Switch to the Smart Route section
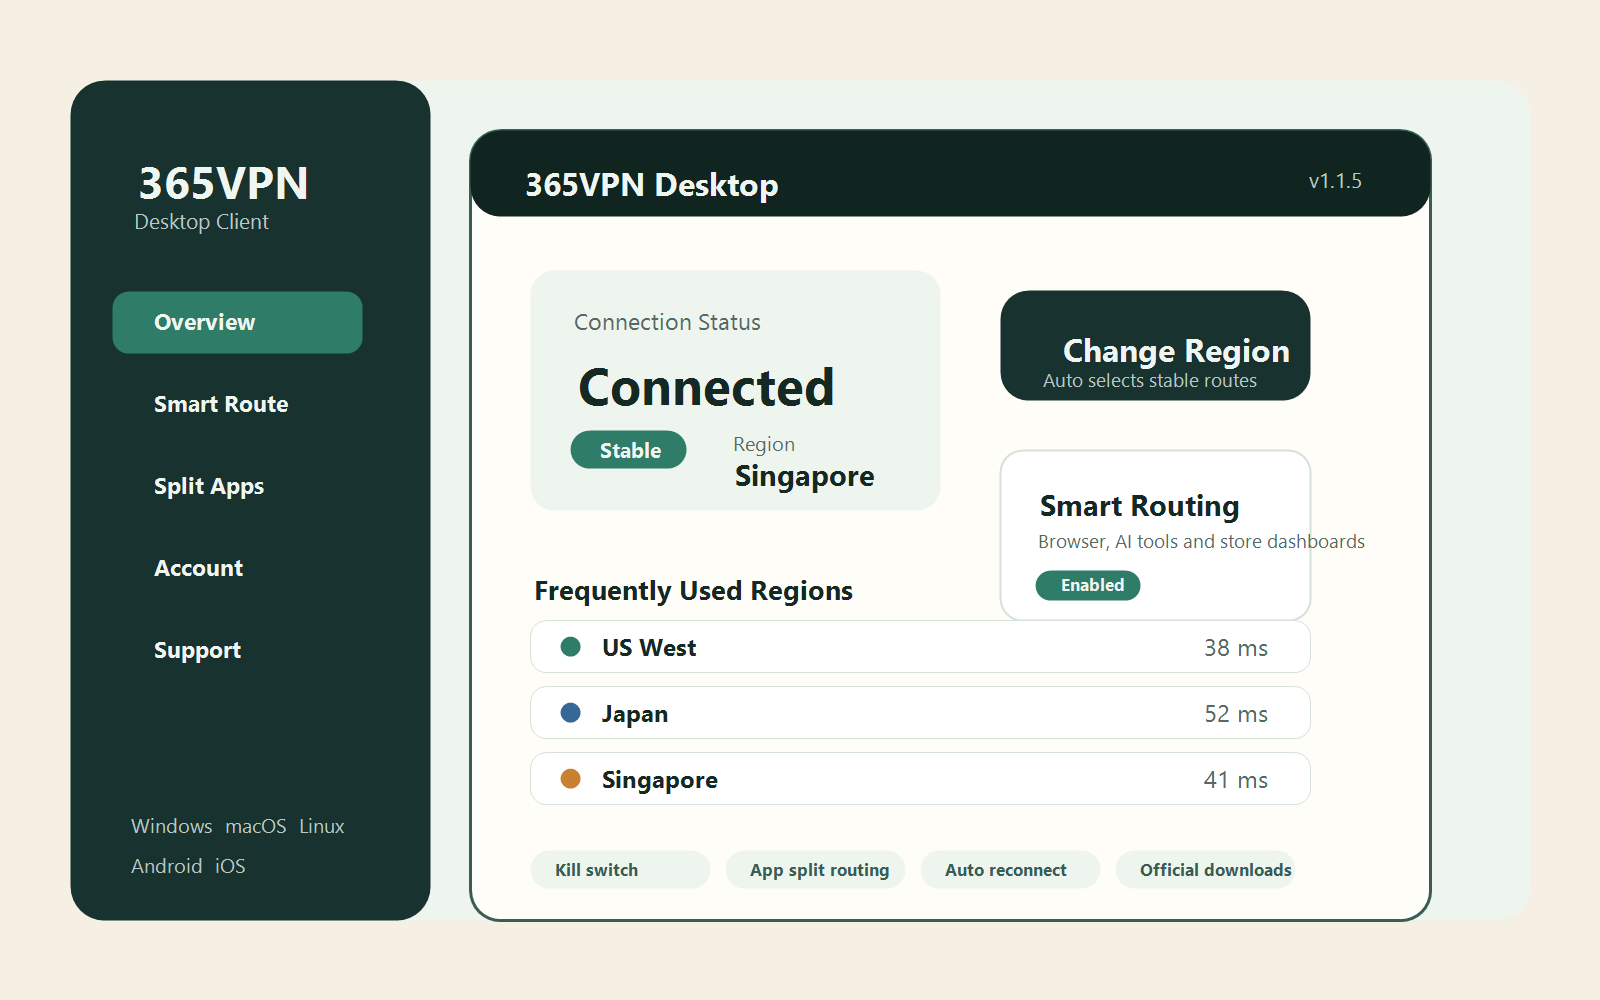Screen dimensions: 1600x1000 point(221,404)
